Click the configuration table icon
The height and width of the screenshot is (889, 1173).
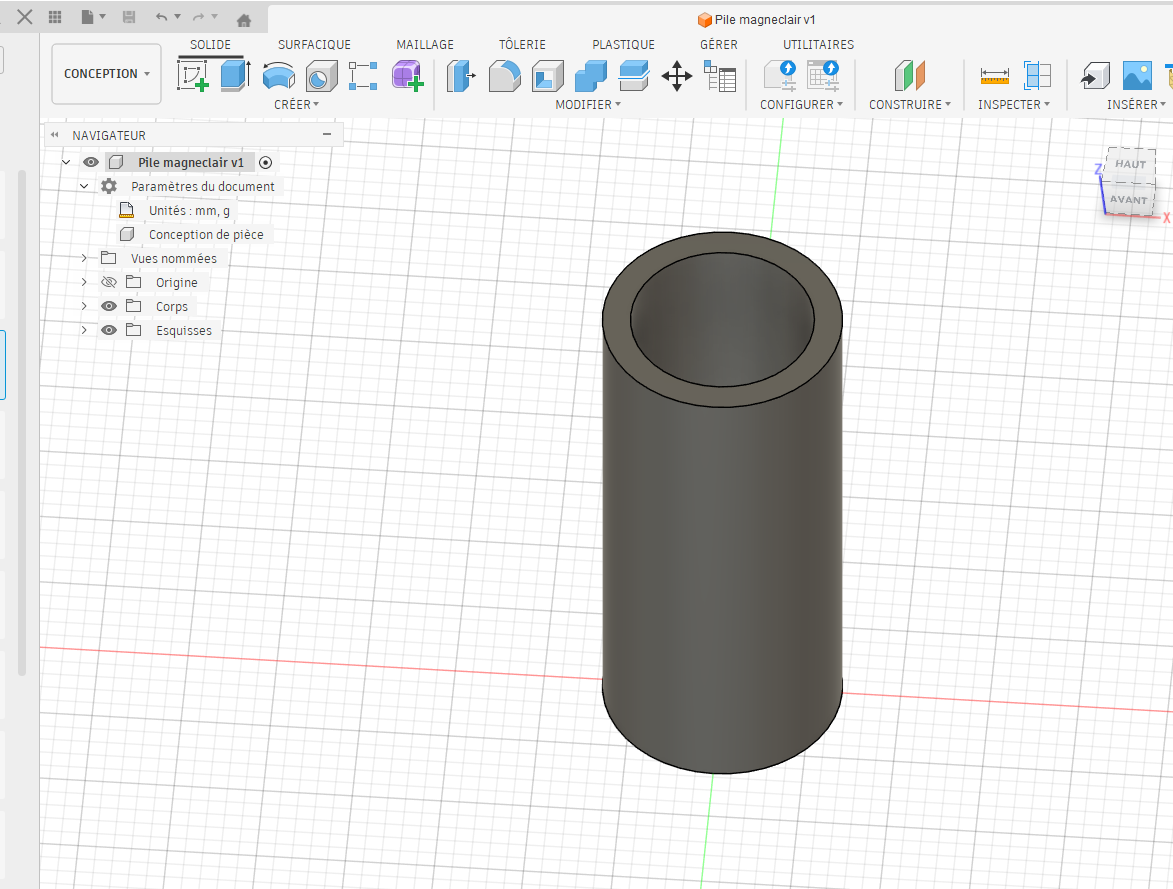823,76
